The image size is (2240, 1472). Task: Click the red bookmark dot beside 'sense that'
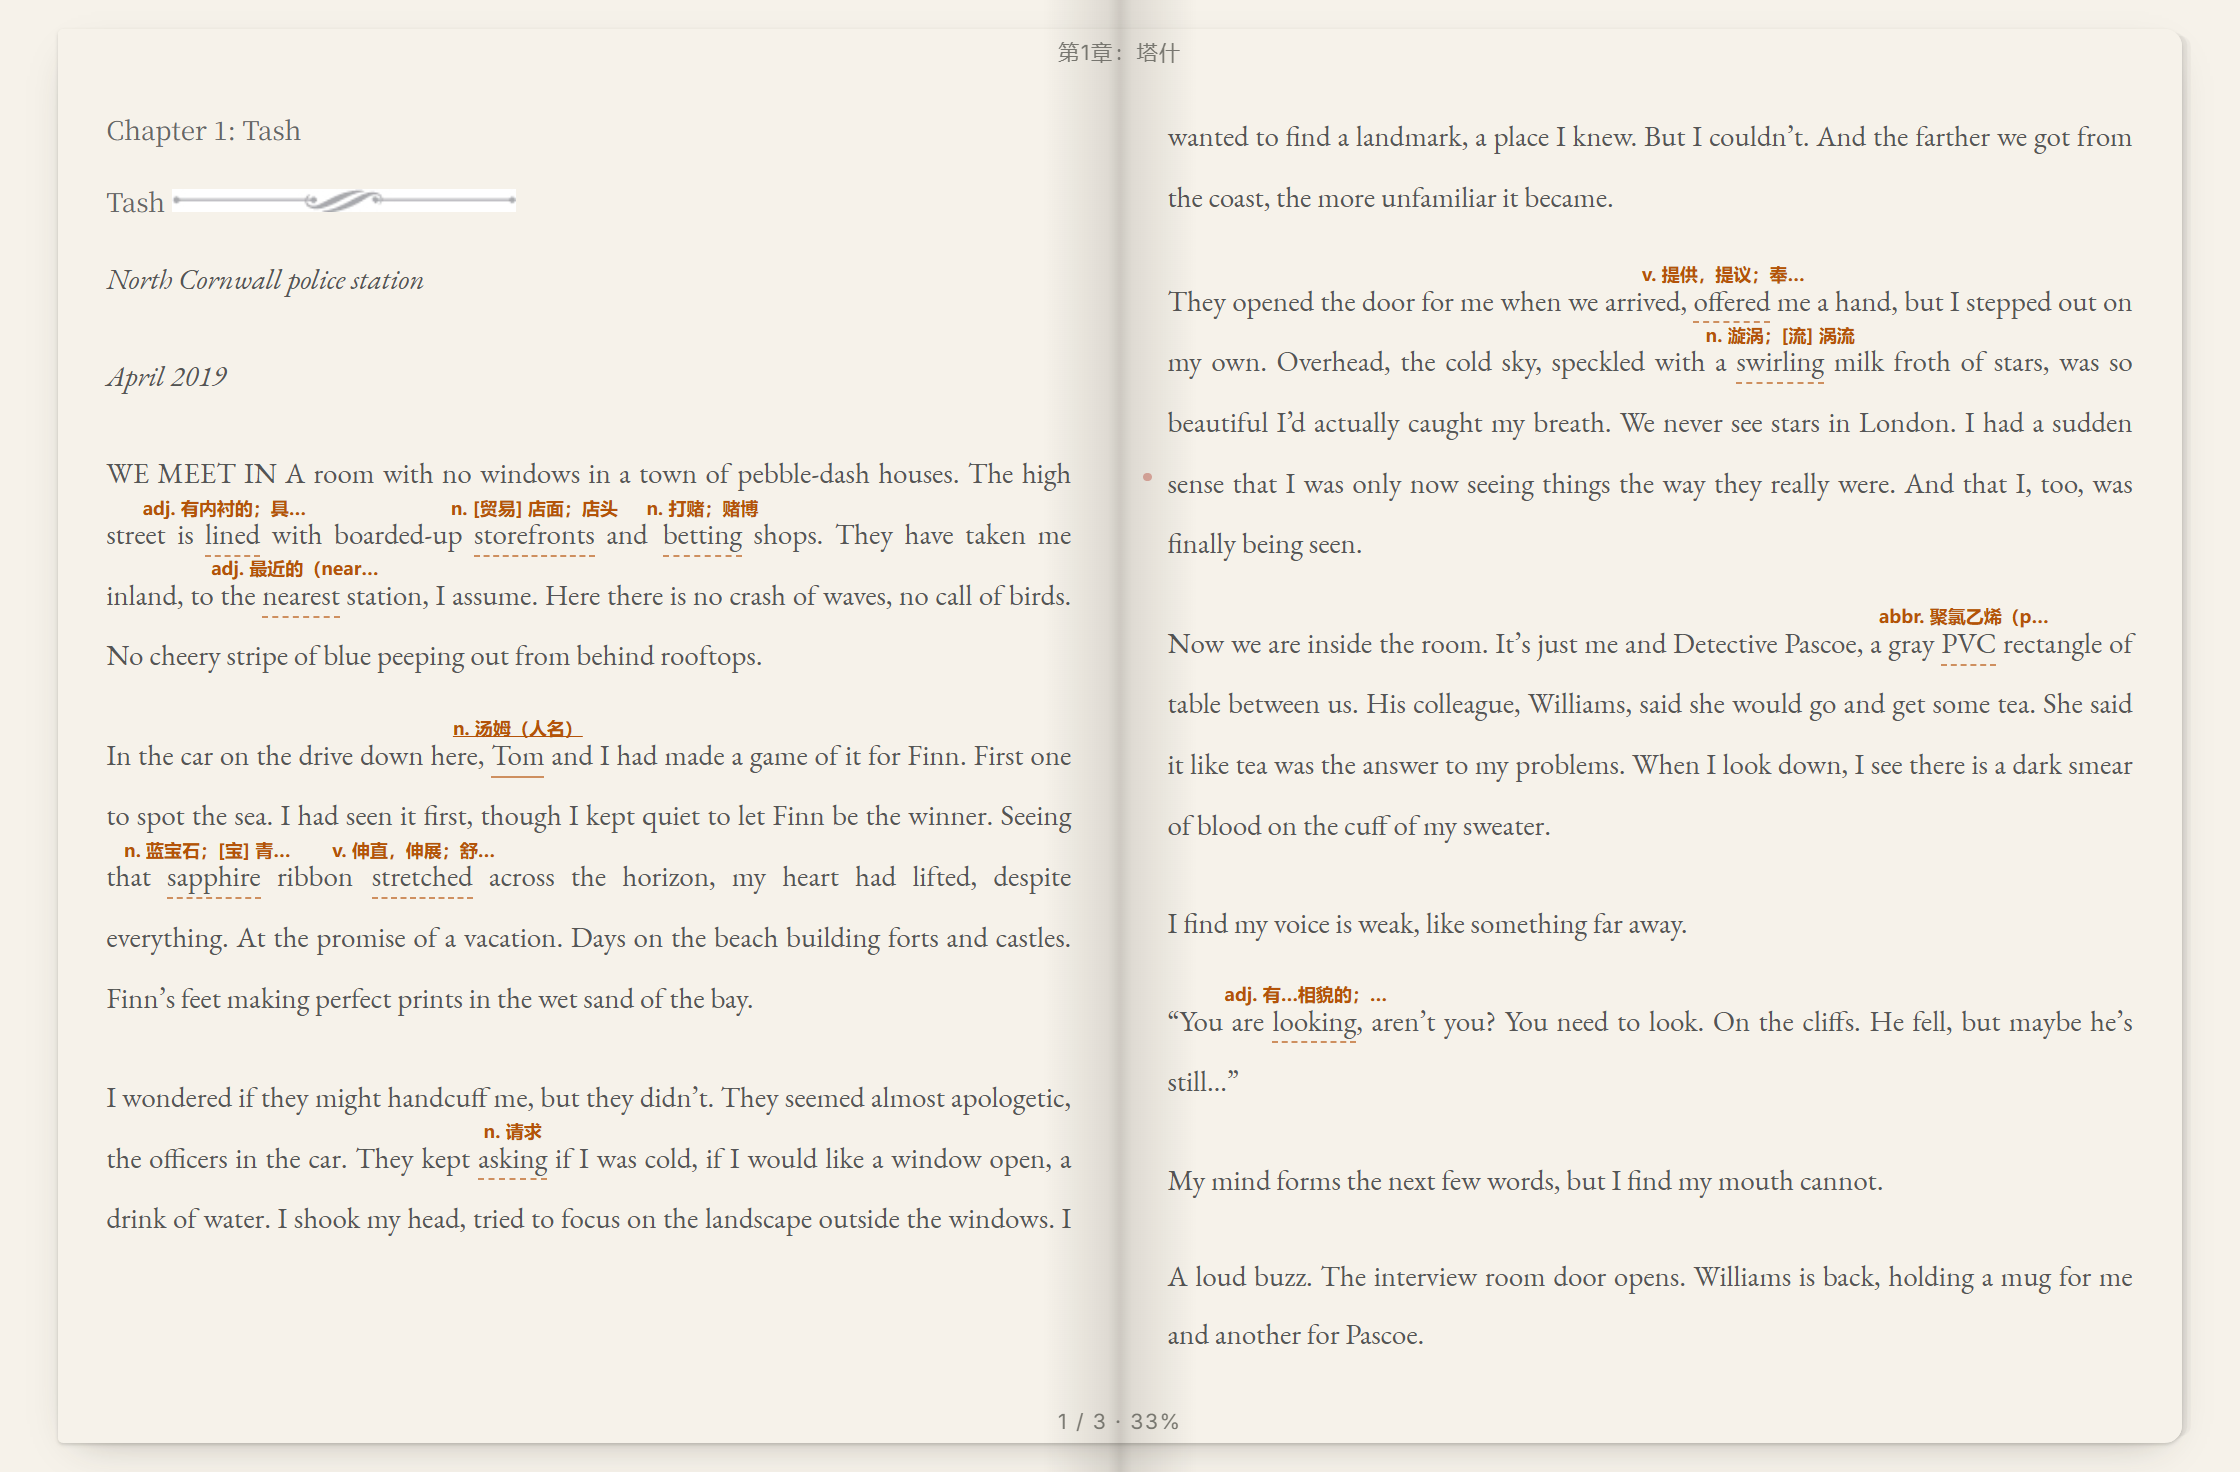point(1147,478)
